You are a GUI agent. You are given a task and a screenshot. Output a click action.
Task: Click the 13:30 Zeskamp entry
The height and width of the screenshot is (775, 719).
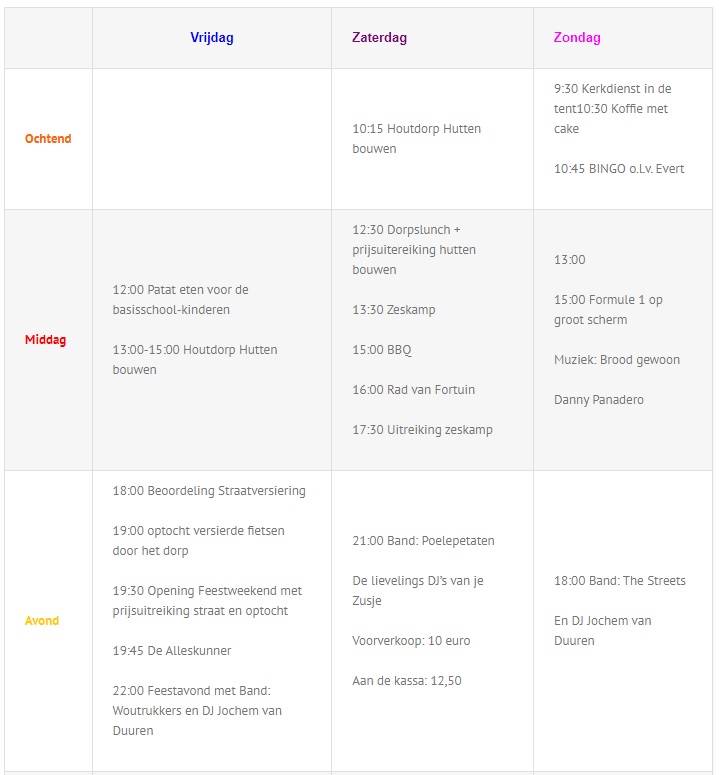394,309
